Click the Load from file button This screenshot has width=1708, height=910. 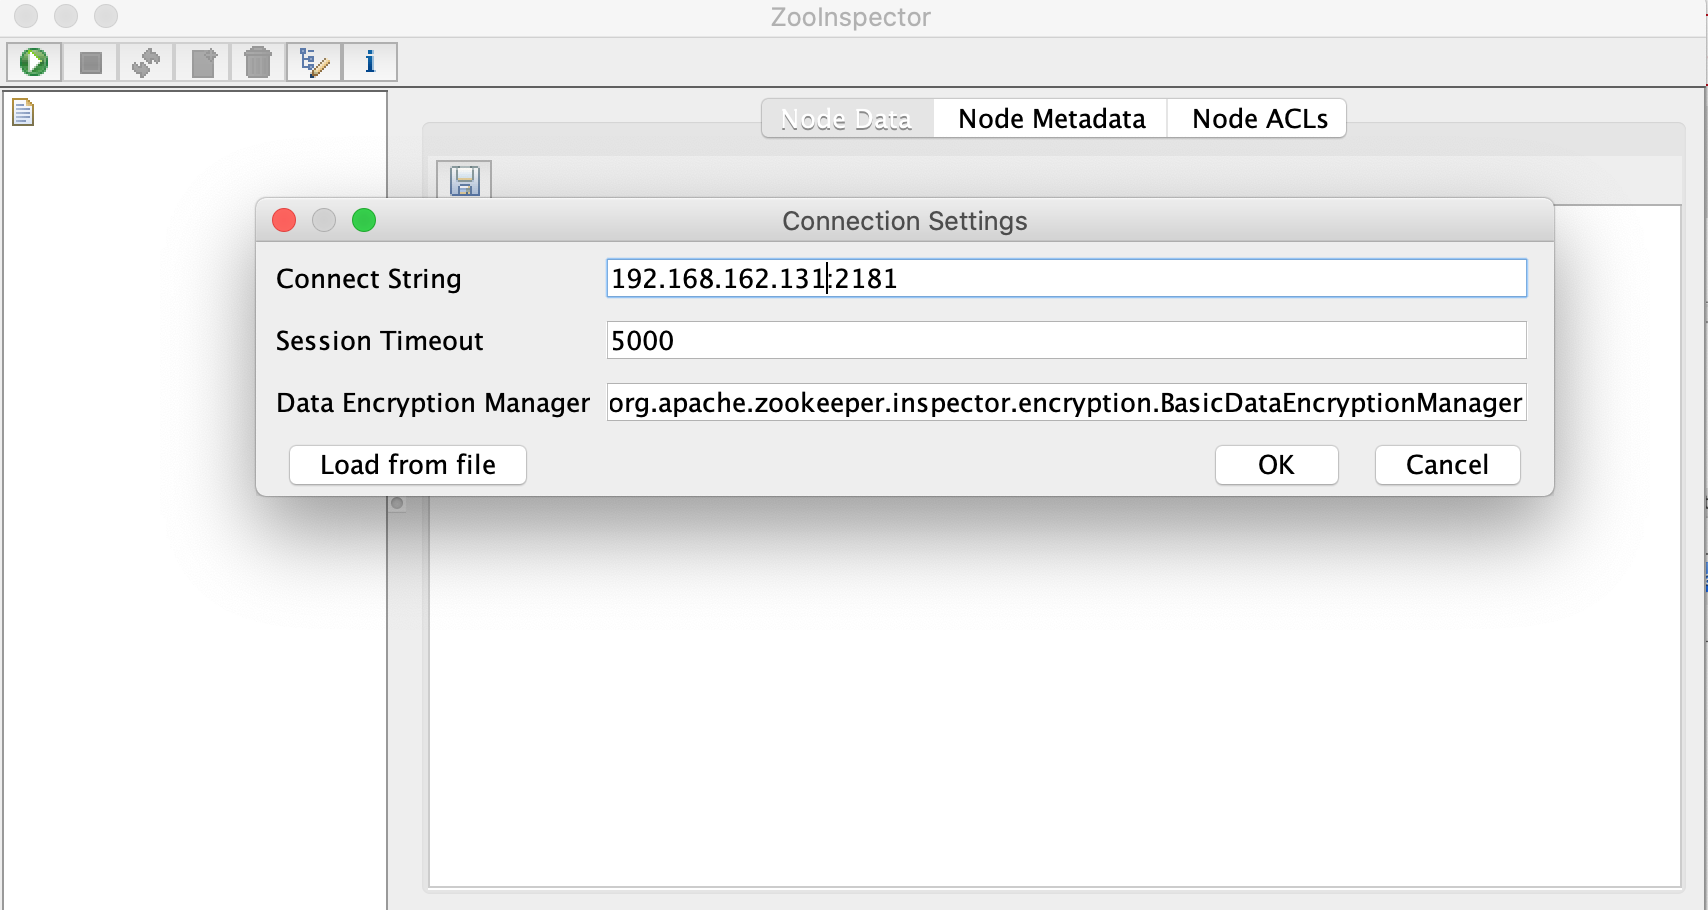pyautogui.click(x=408, y=465)
